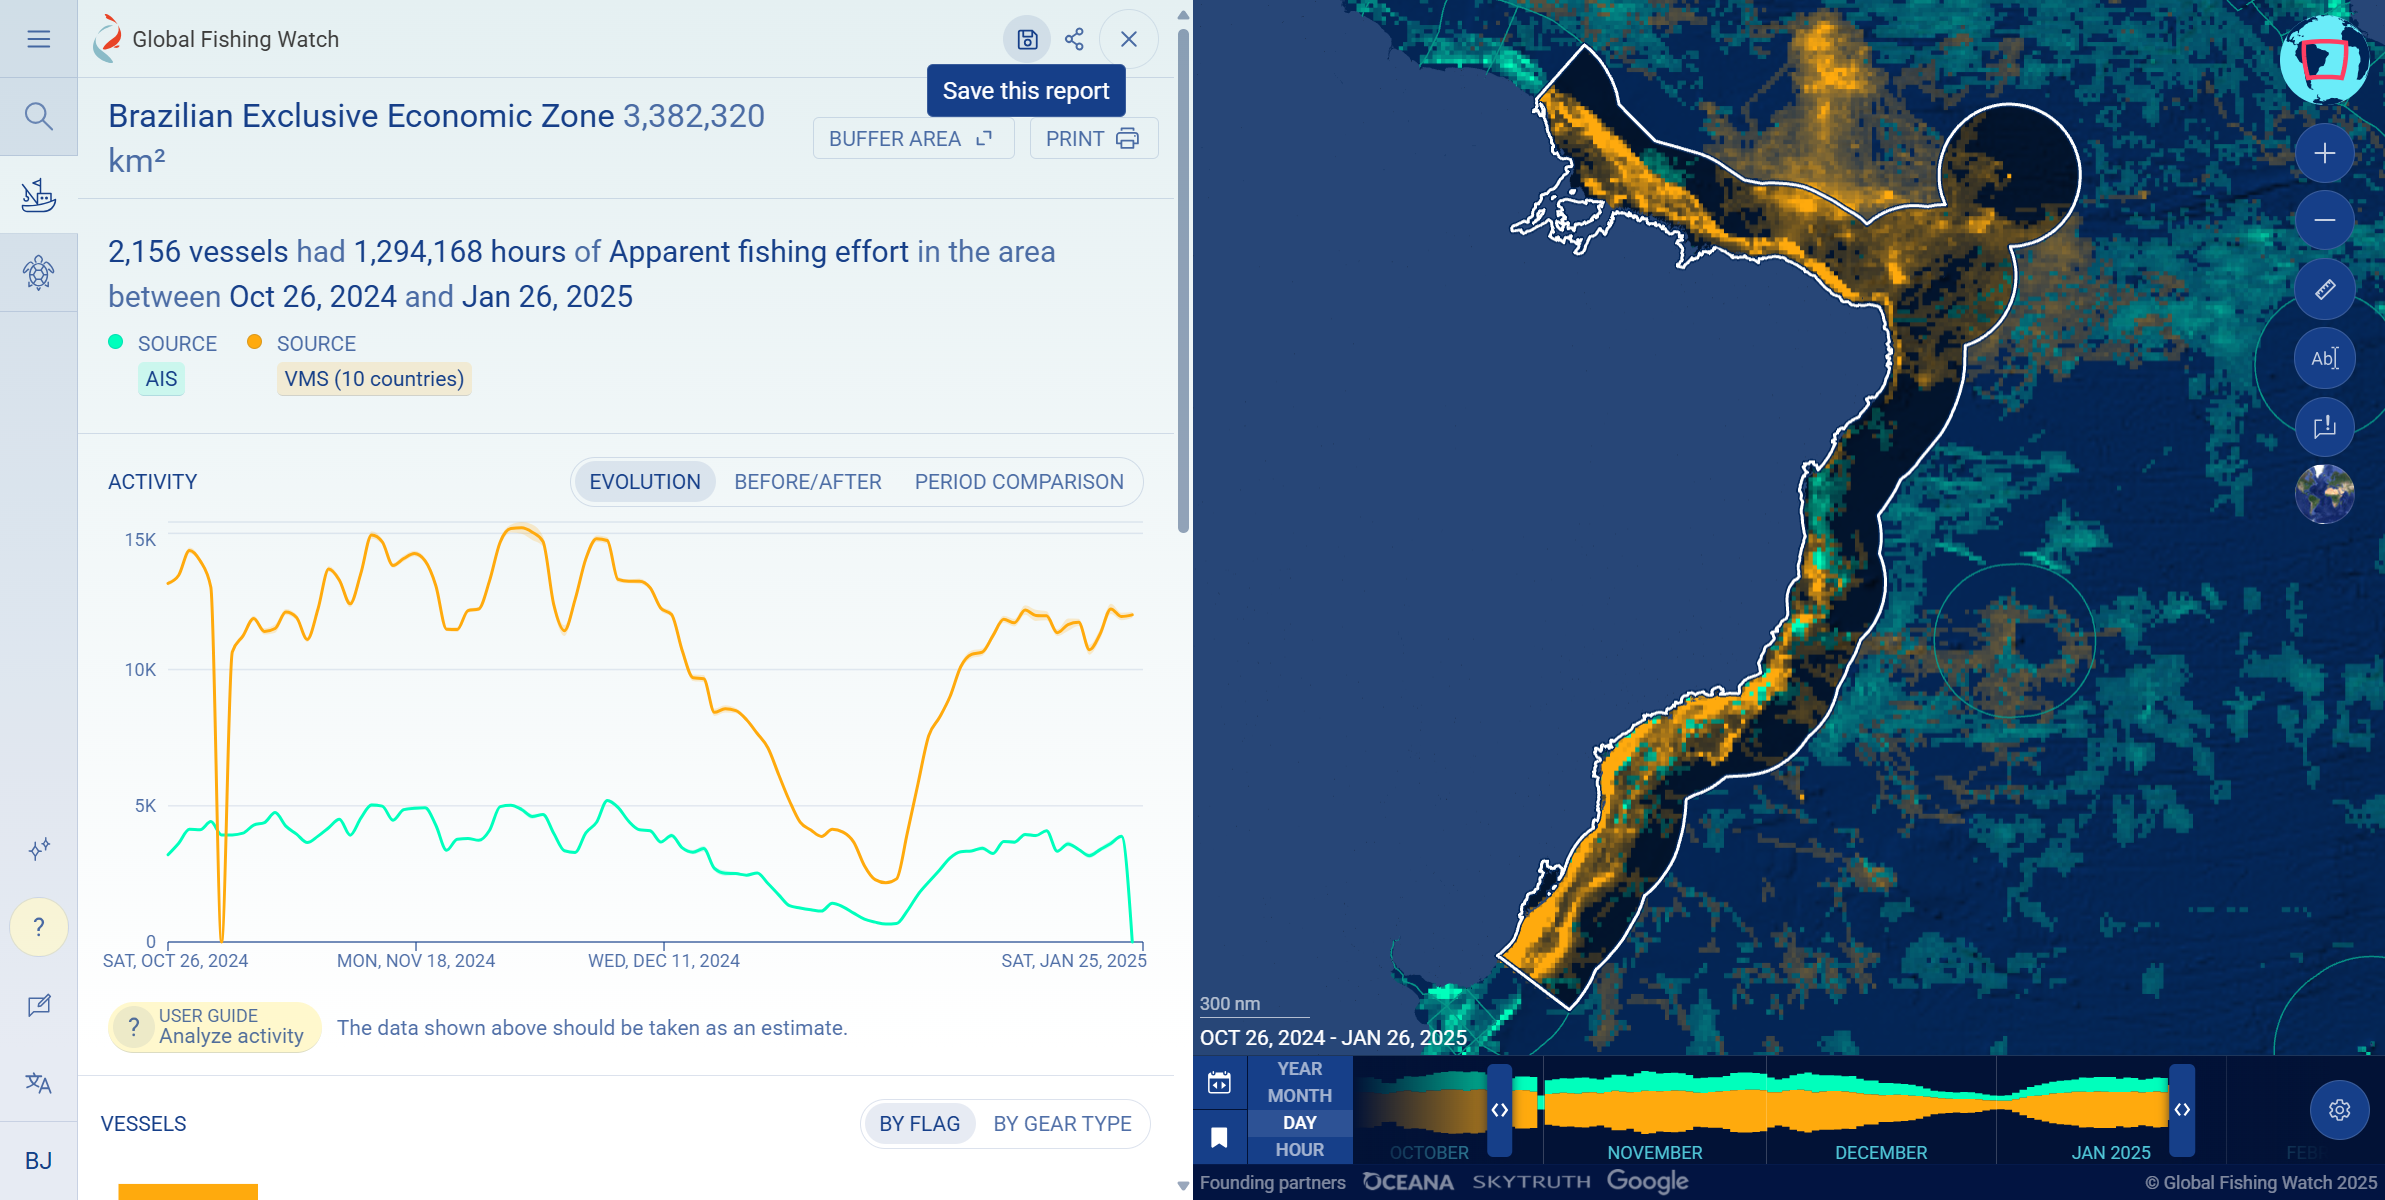
Task: Expand the Buffer Area option
Action: 912,139
